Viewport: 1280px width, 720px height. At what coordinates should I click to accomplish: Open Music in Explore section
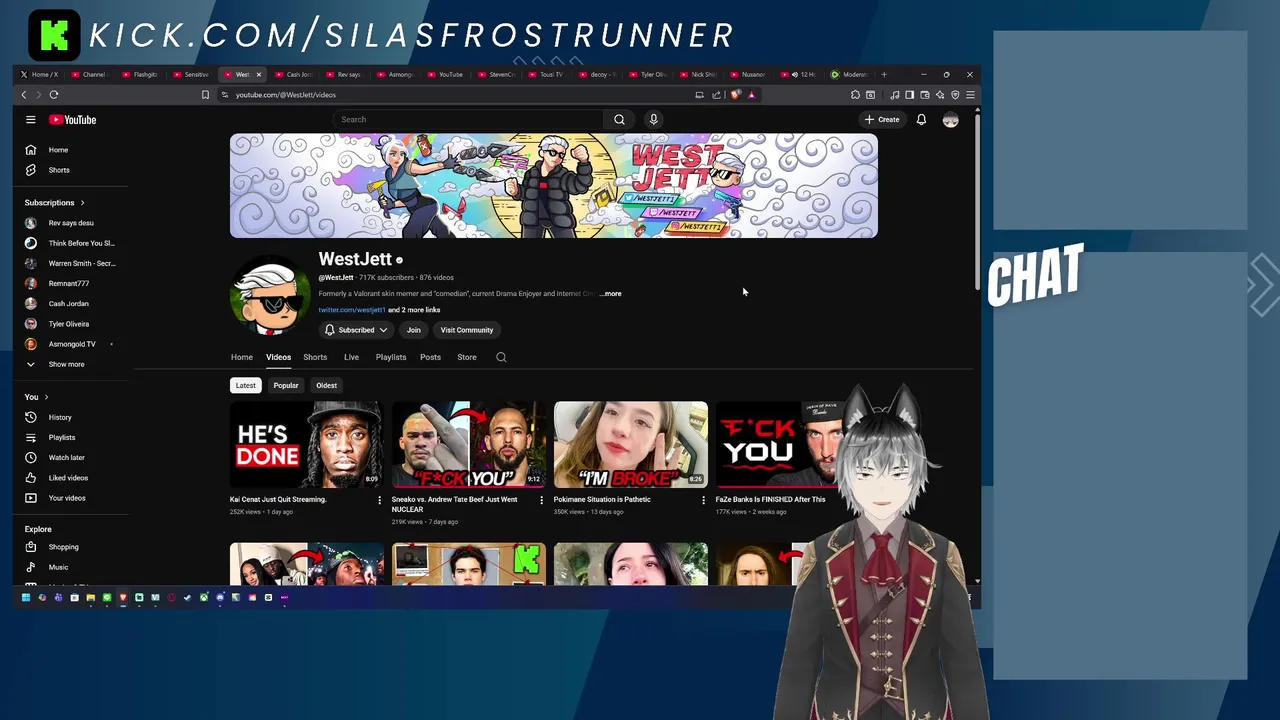coord(69,567)
